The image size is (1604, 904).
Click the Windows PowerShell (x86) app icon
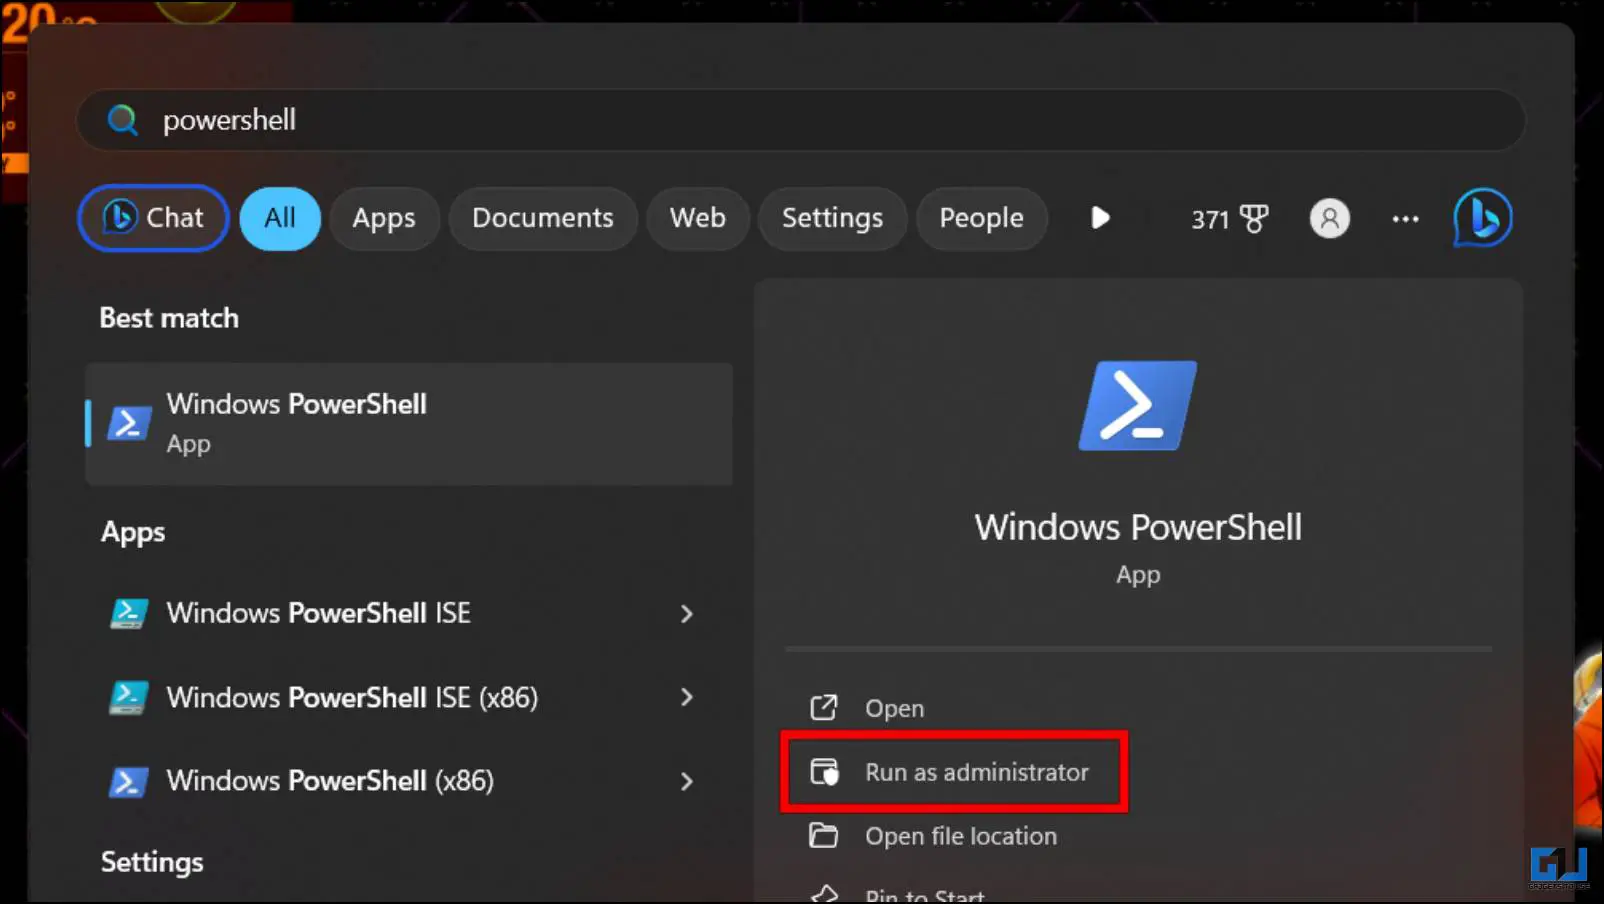pyautogui.click(x=129, y=781)
